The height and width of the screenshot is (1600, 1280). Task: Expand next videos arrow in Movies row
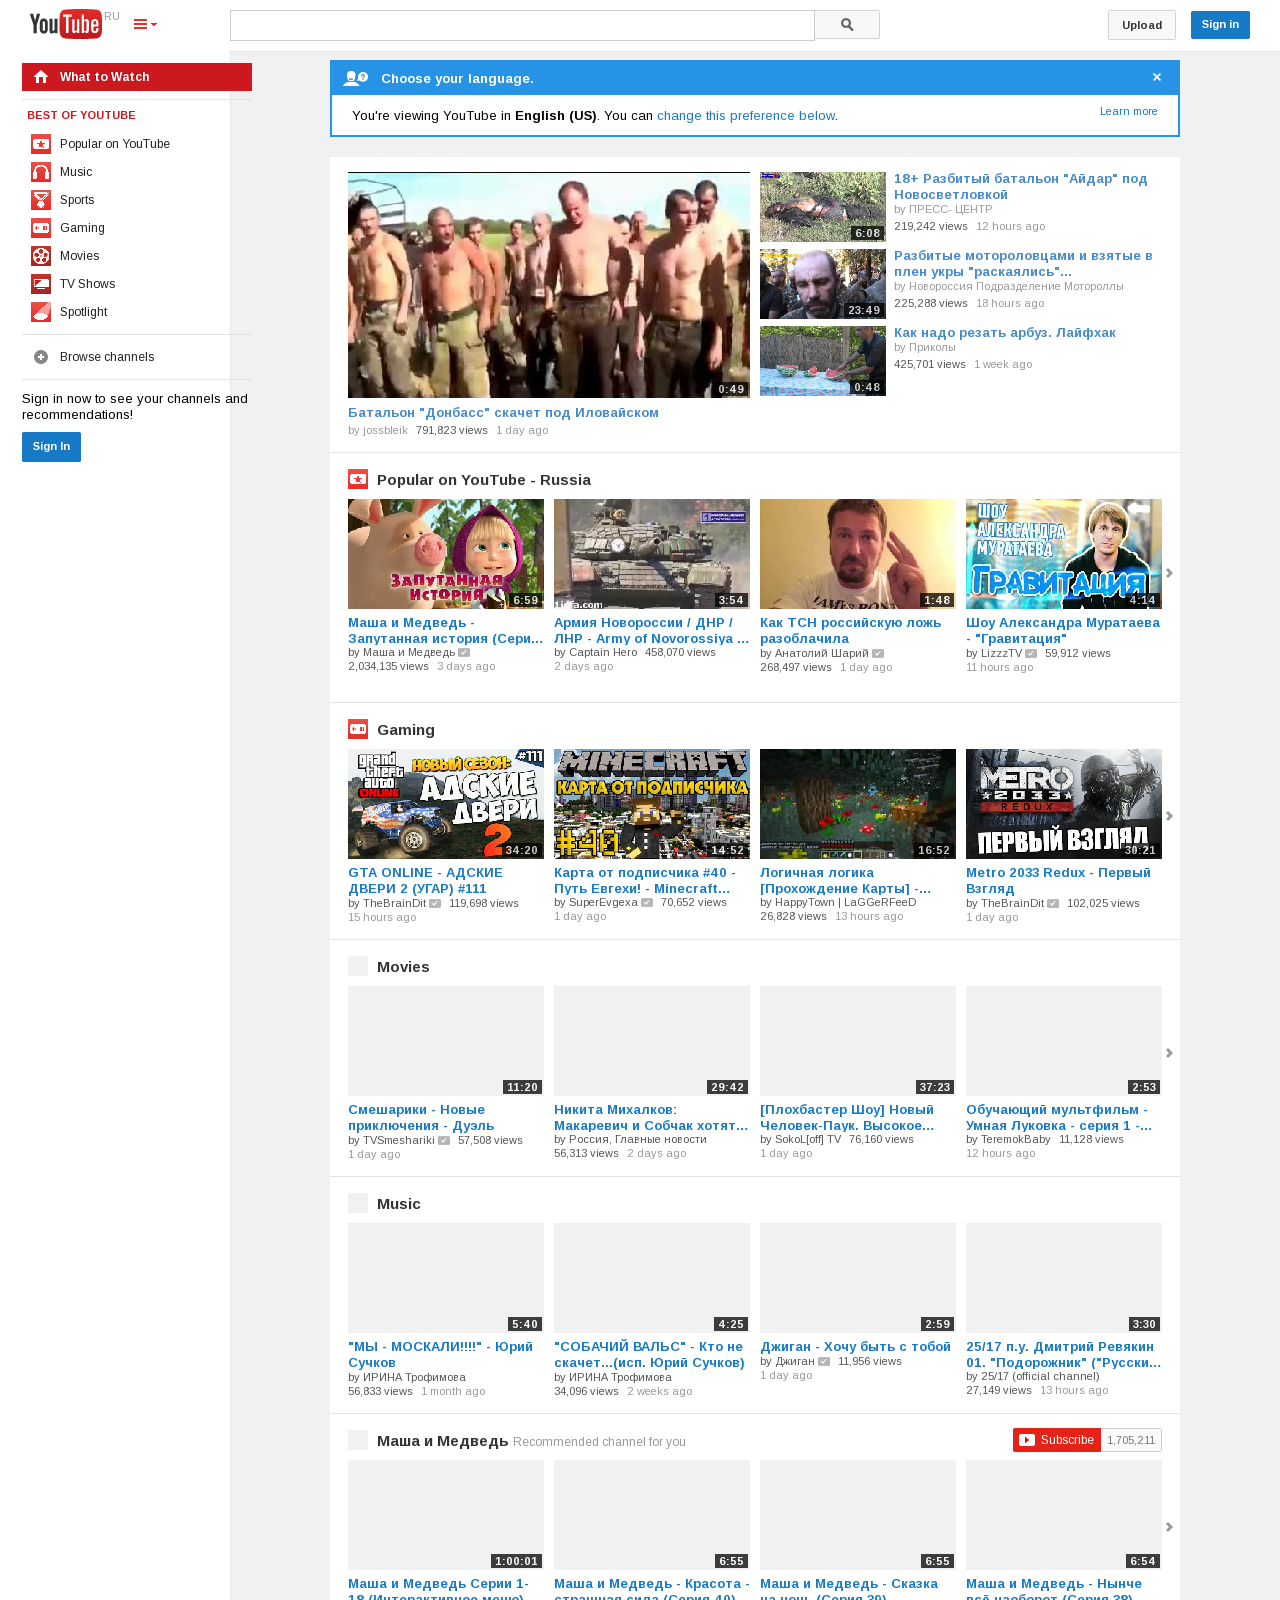click(1169, 1053)
